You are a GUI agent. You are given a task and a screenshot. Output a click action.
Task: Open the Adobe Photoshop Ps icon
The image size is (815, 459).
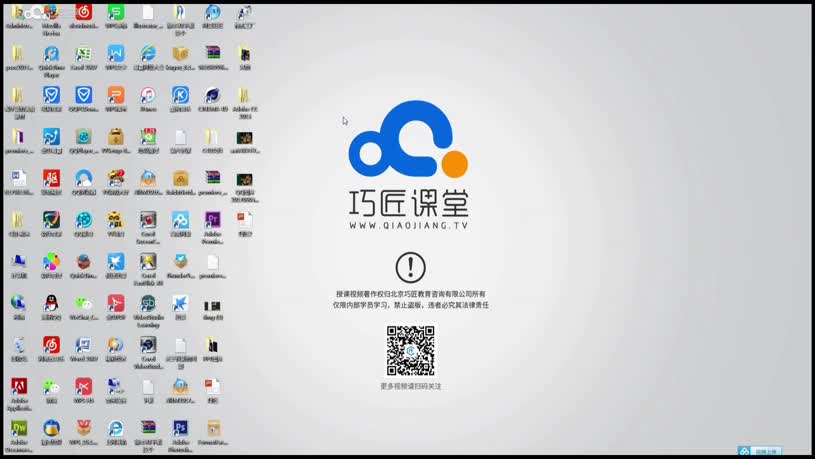(180, 428)
